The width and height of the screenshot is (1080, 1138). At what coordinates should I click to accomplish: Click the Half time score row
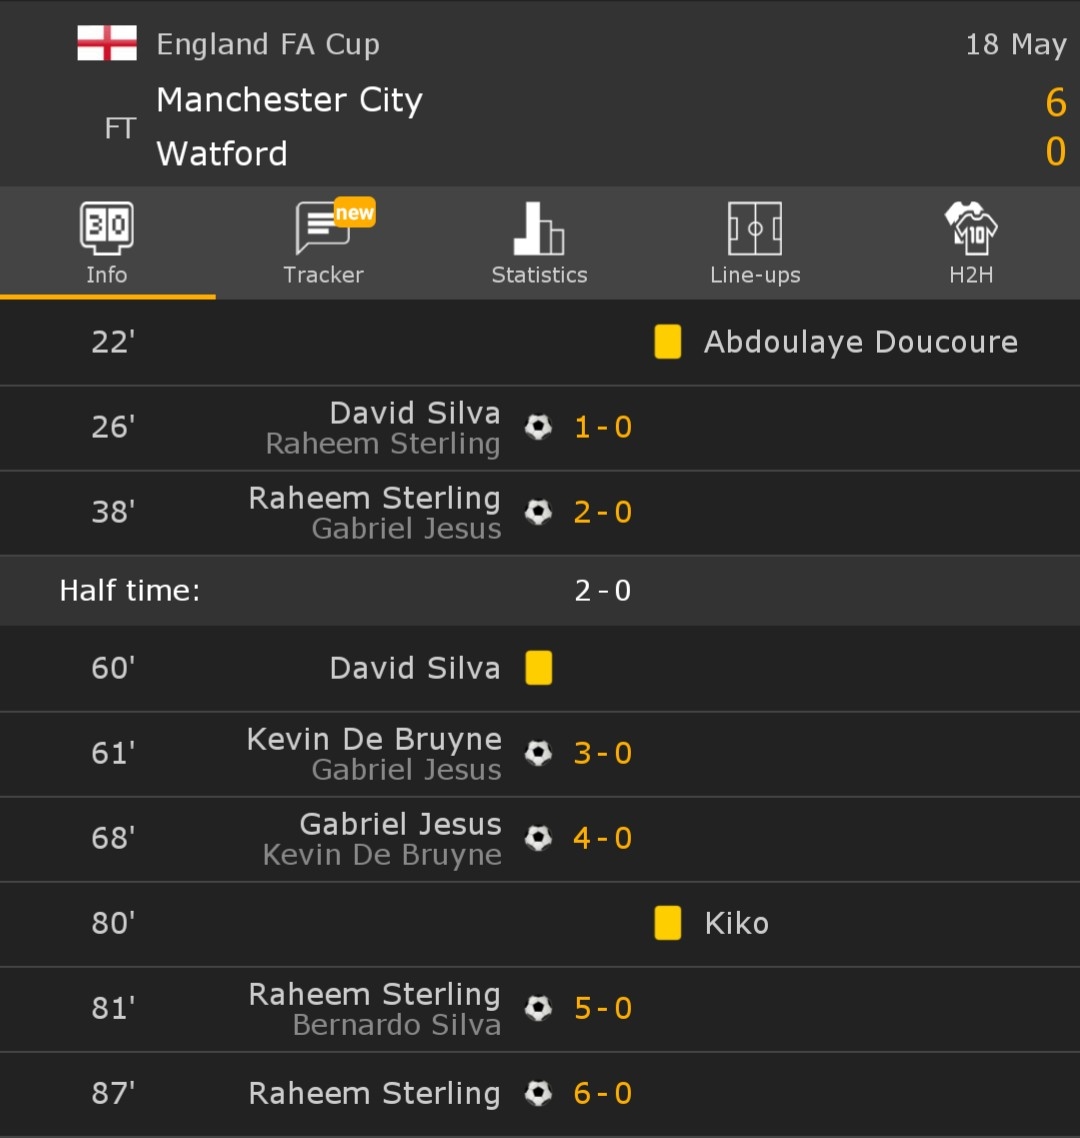(540, 590)
